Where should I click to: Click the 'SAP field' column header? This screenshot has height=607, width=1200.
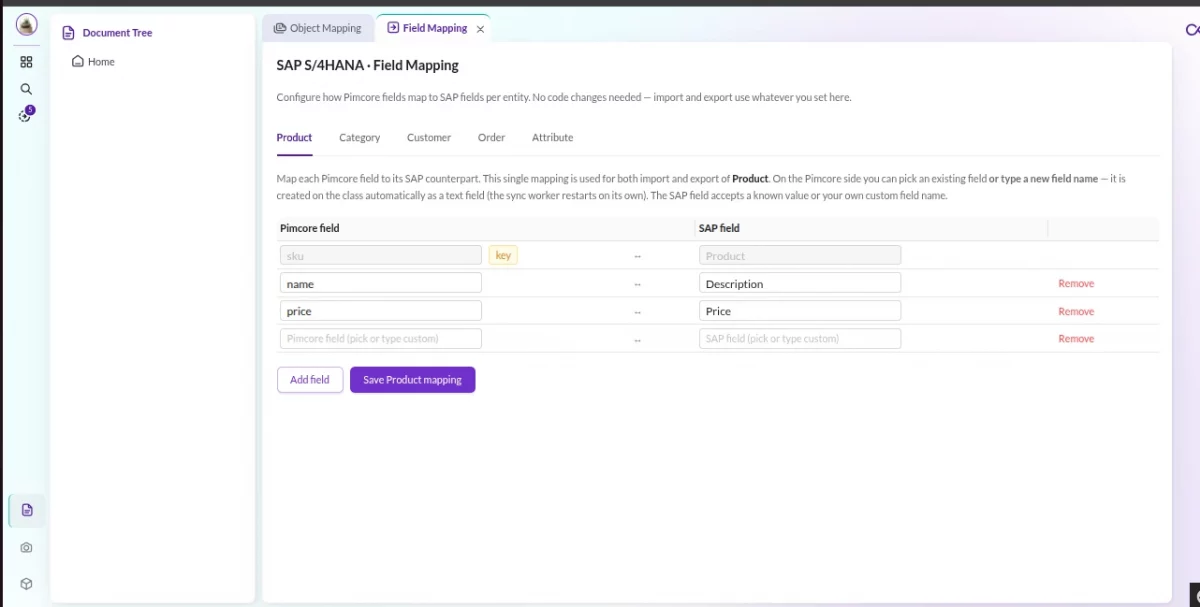(x=719, y=228)
